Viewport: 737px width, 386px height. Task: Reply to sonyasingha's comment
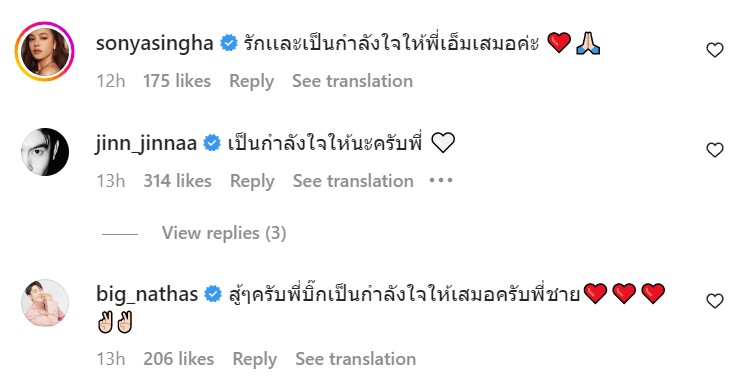(251, 81)
